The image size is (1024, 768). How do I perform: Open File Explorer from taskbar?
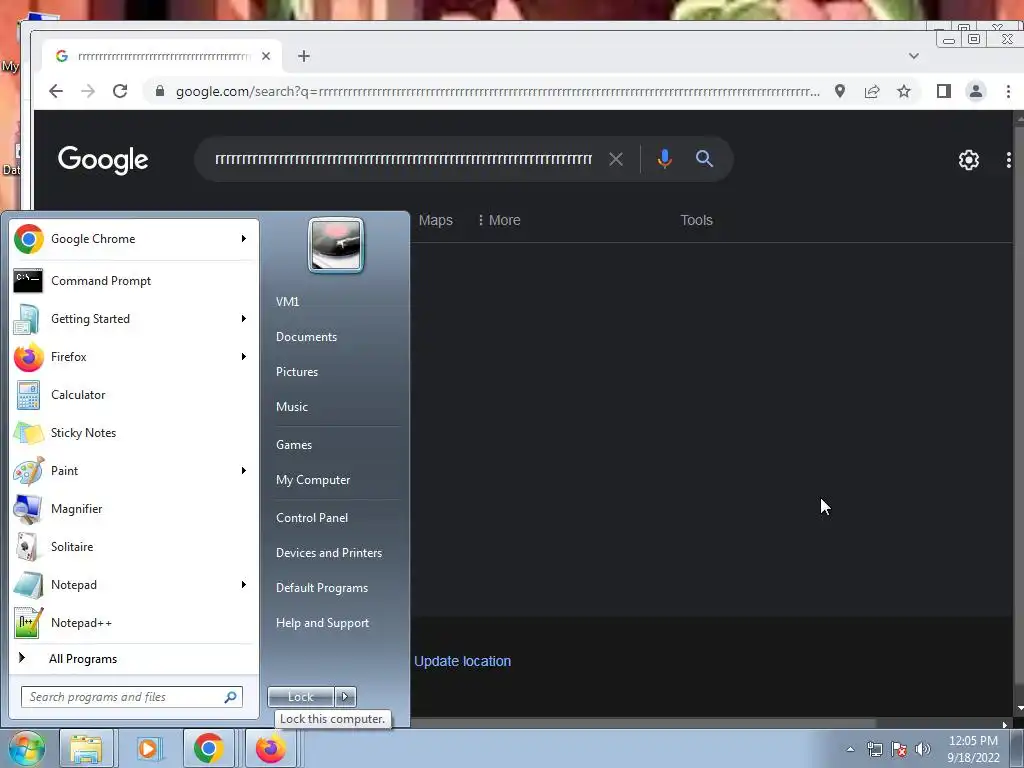[x=86, y=748]
